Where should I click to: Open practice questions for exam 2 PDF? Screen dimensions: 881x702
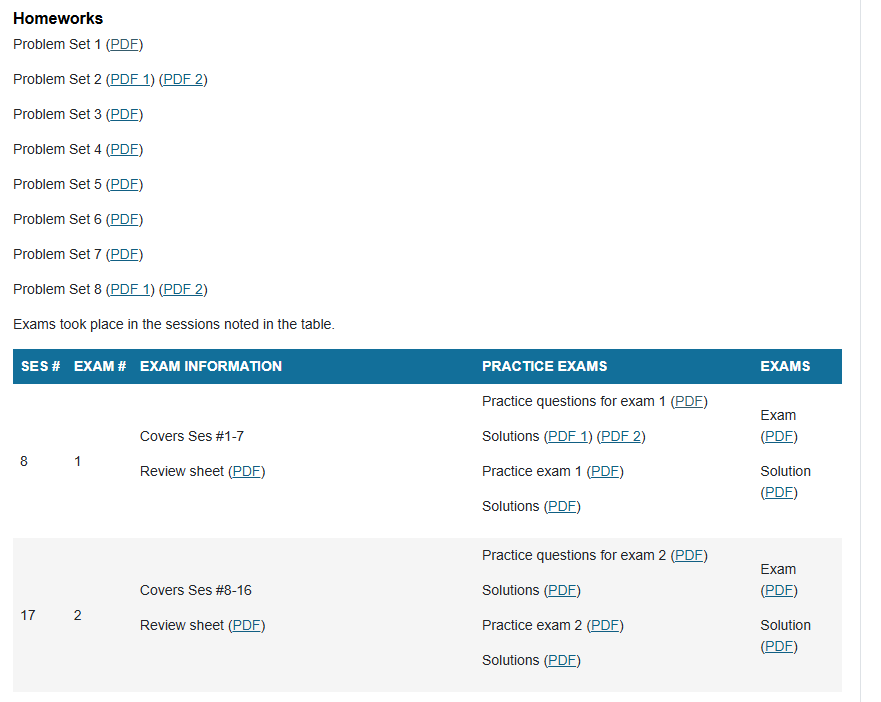tap(689, 555)
